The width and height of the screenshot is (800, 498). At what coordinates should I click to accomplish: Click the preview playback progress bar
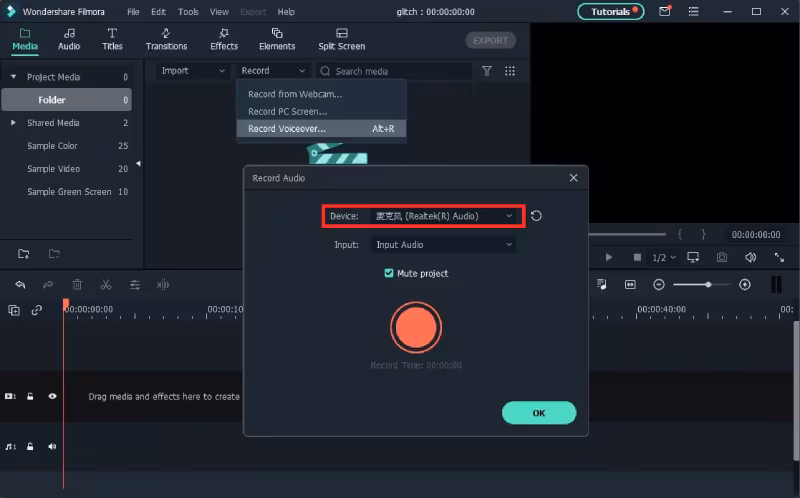(x=627, y=234)
